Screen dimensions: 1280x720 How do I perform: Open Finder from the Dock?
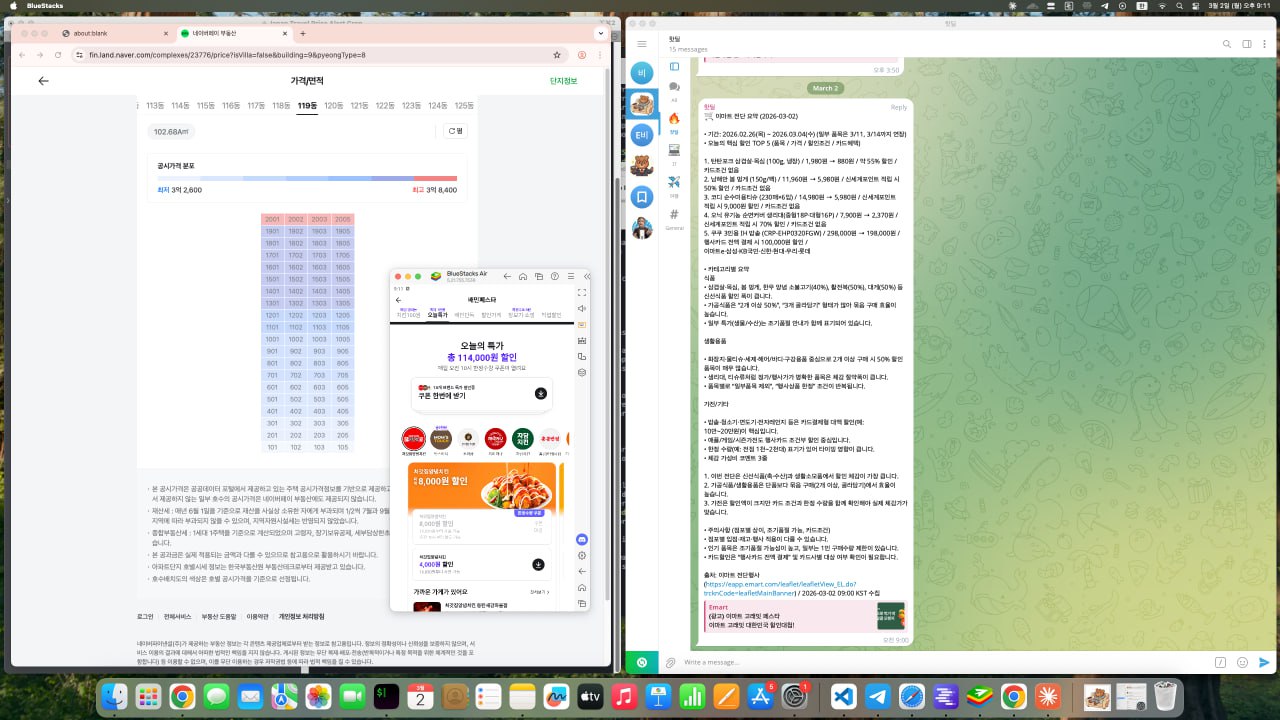coord(115,696)
